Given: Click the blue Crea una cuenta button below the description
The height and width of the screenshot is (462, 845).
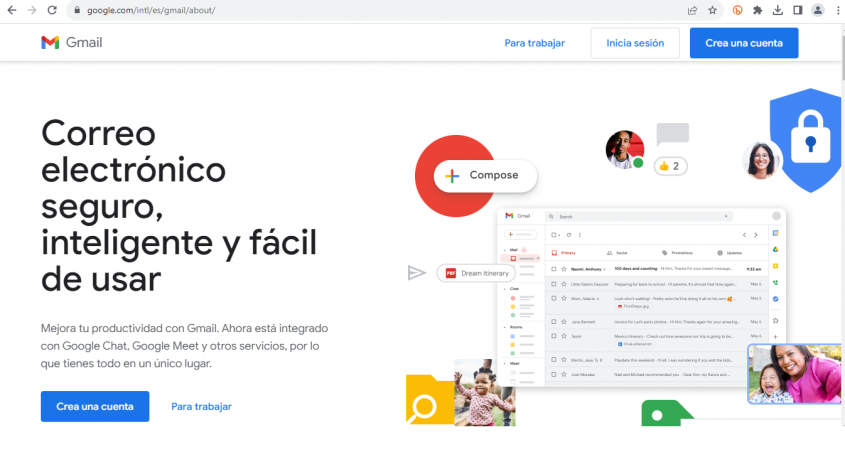Looking at the screenshot, I should [x=95, y=406].
